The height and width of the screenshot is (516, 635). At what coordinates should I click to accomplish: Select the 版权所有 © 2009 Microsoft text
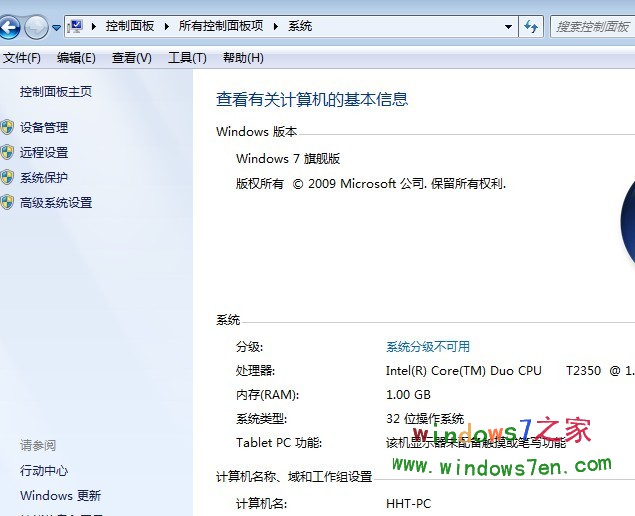tap(316, 183)
